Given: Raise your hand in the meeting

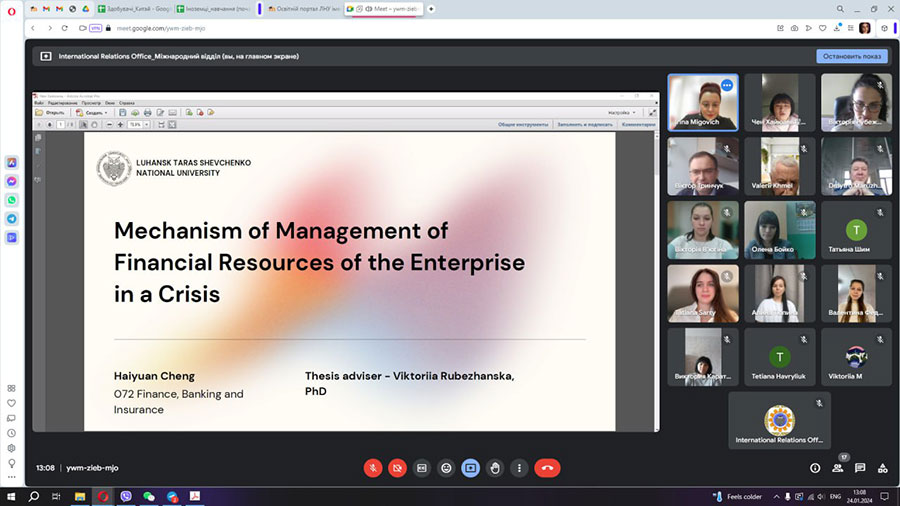Looking at the screenshot, I should click(x=494, y=467).
